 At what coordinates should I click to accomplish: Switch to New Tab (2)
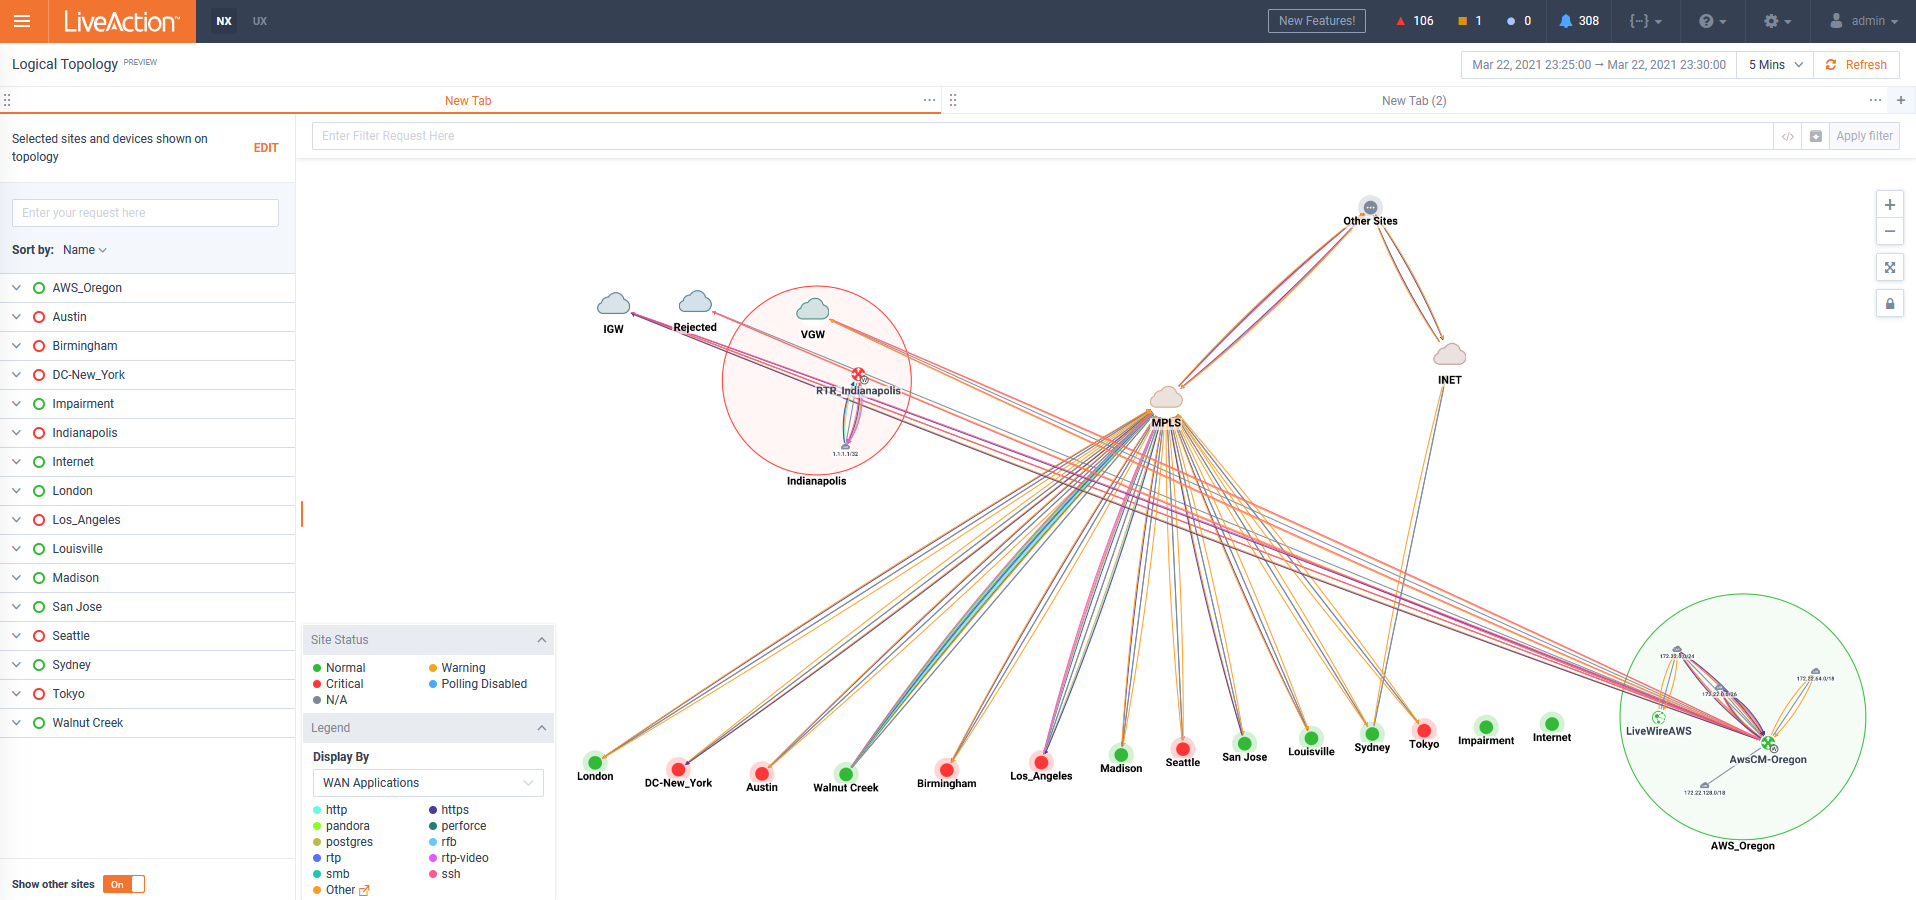(1413, 101)
